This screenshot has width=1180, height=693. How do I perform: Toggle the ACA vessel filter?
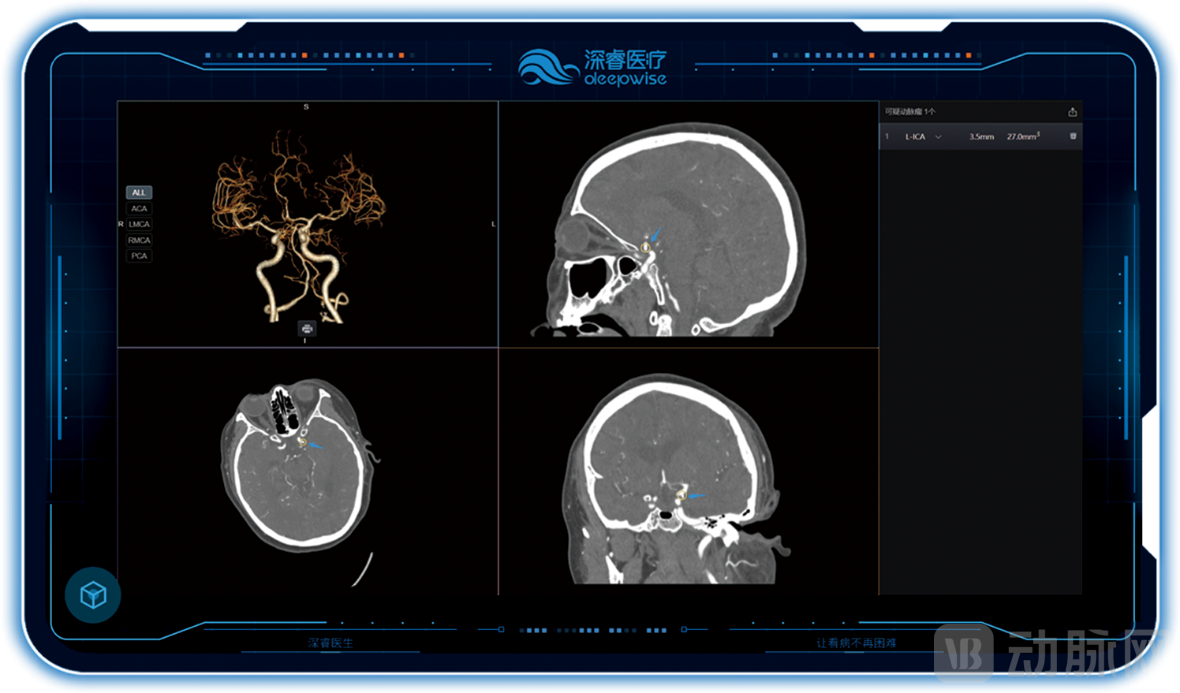139,208
